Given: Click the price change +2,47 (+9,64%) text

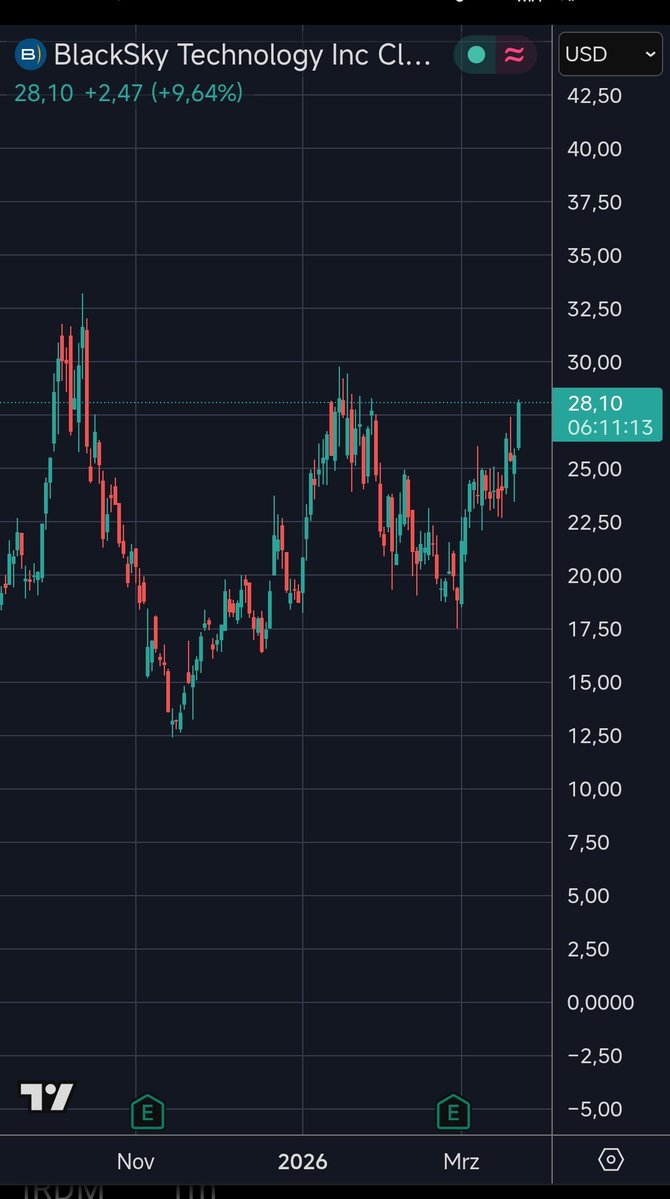Looking at the screenshot, I should click(x=163, y=93).
